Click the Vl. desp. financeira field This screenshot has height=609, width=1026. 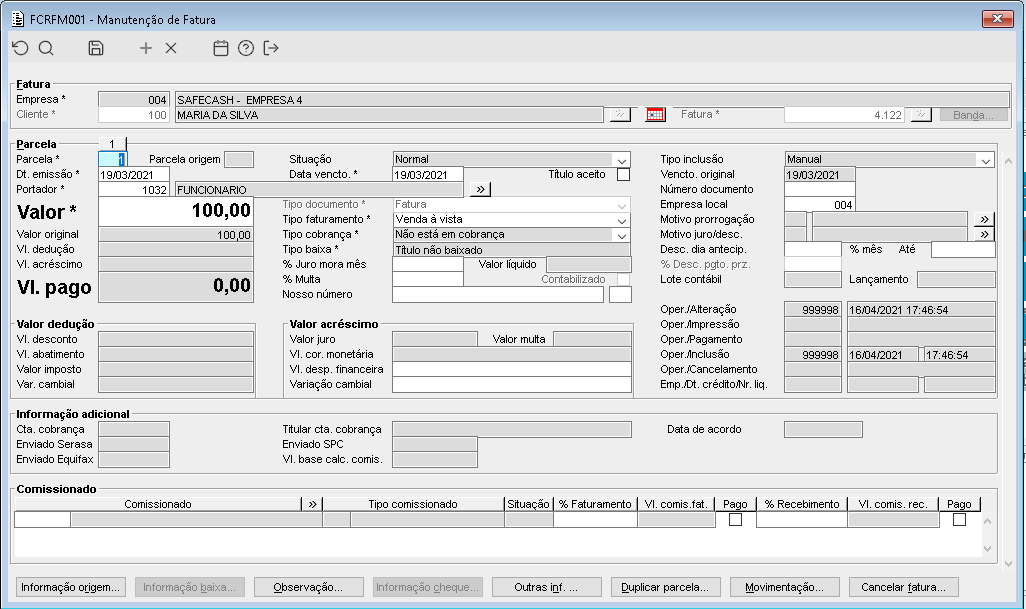click(512, 370)
